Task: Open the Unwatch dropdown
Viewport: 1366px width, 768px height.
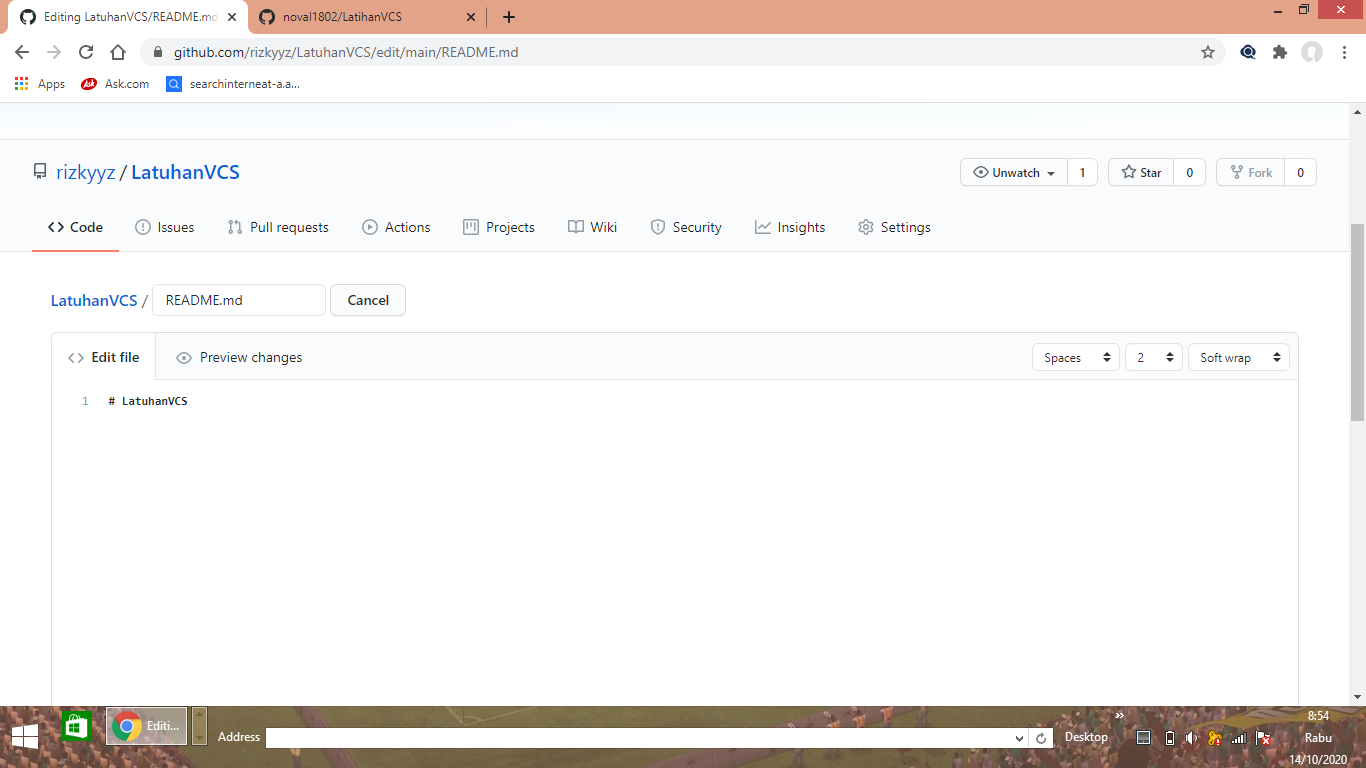Action: [1013, 171]
